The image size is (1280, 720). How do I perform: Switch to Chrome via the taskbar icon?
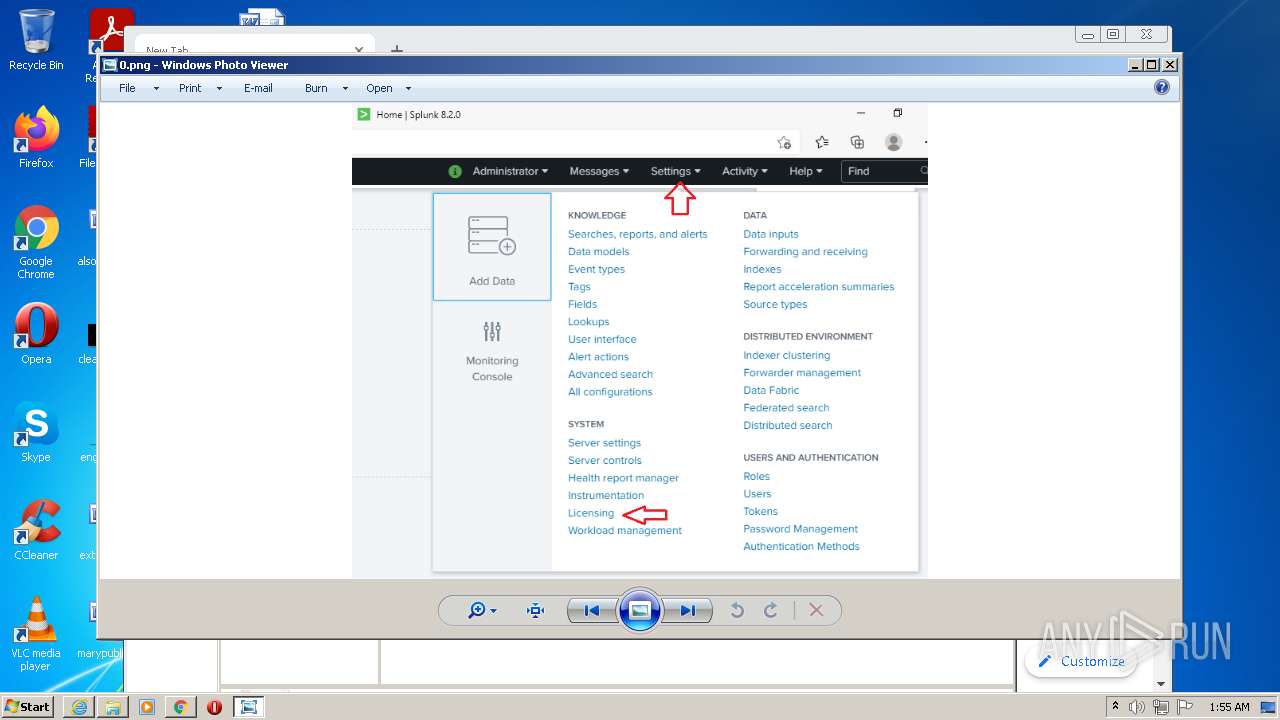click(x=181, y=707)
